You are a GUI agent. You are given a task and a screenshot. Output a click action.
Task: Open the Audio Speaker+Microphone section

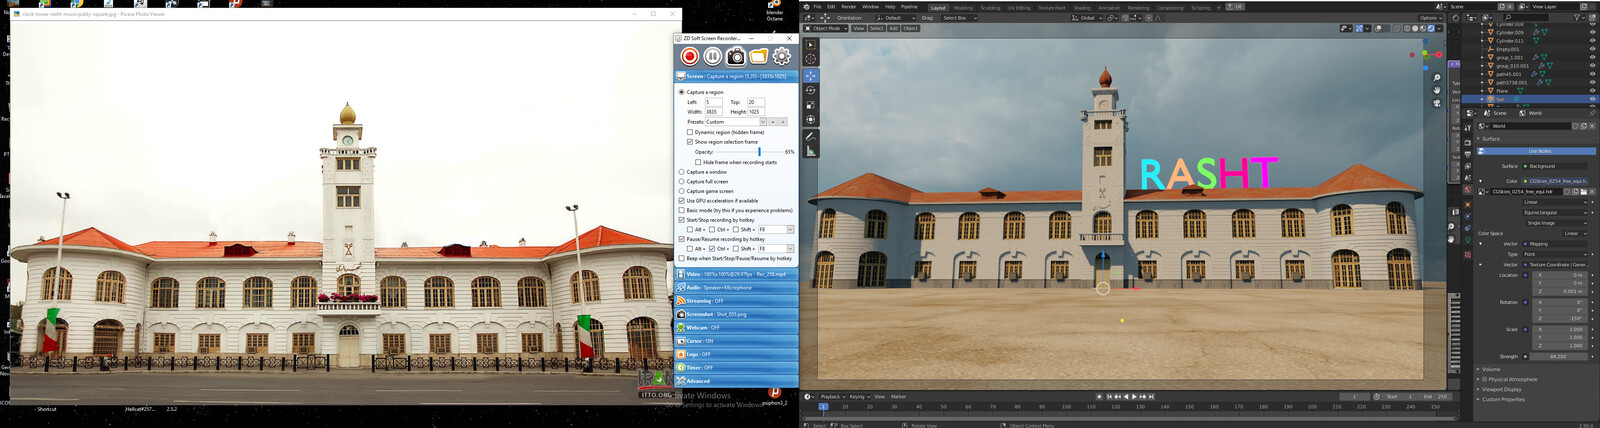[x=737, y=287]
